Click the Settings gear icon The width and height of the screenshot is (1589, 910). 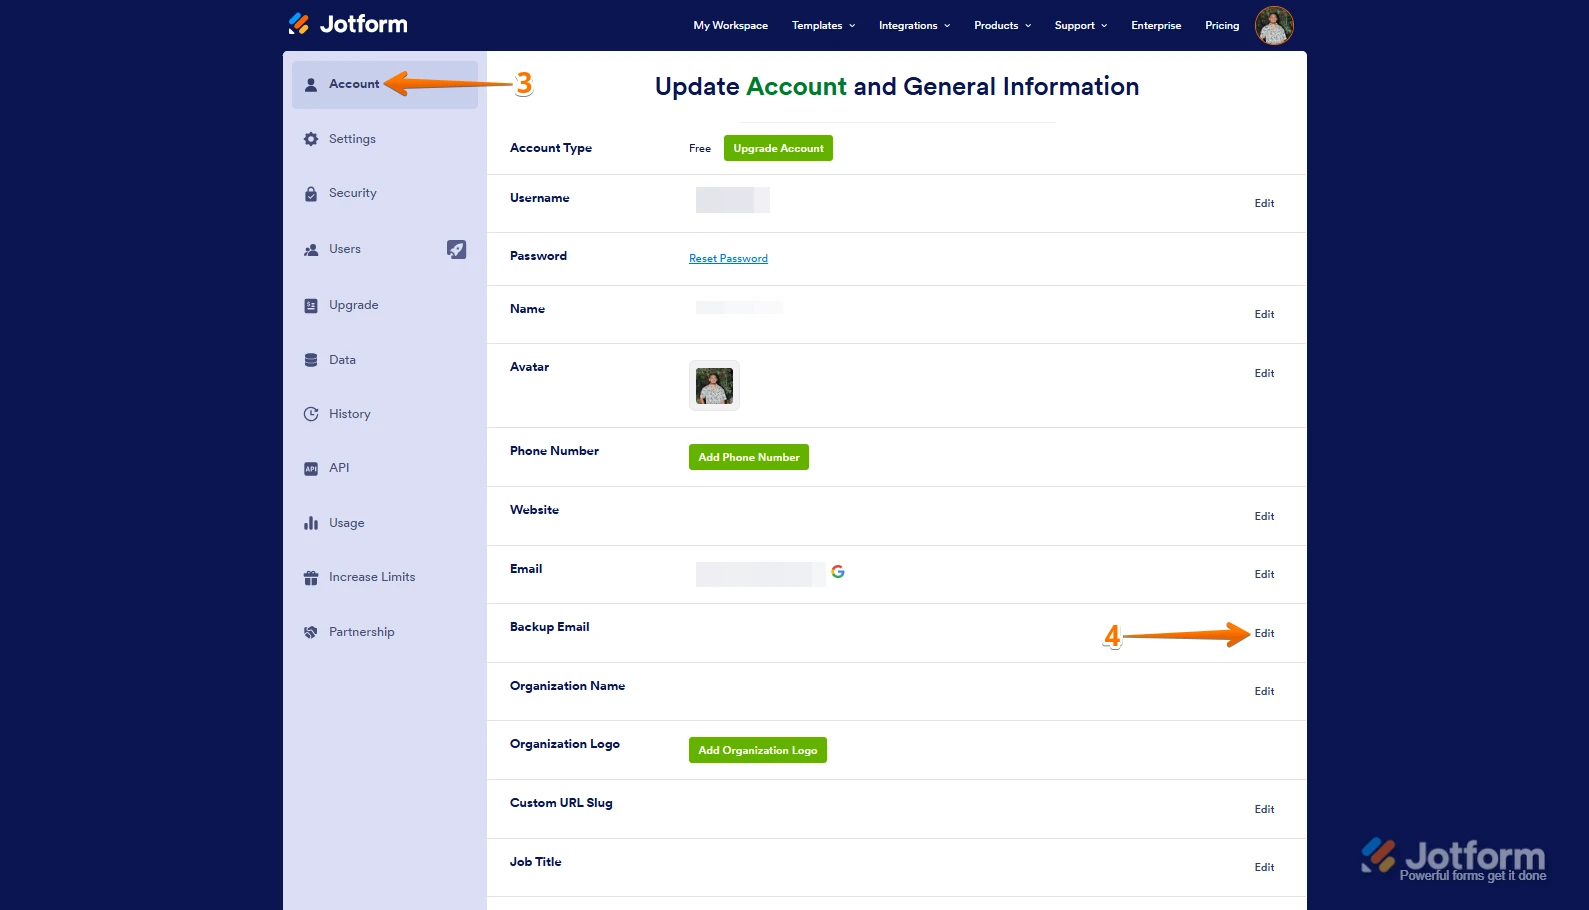(311, 139)
